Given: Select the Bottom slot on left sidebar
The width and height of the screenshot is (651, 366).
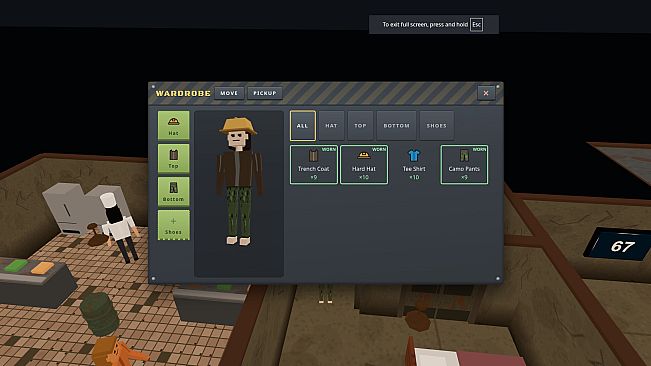Looking at the screenshot, I should tap(174, 192).
